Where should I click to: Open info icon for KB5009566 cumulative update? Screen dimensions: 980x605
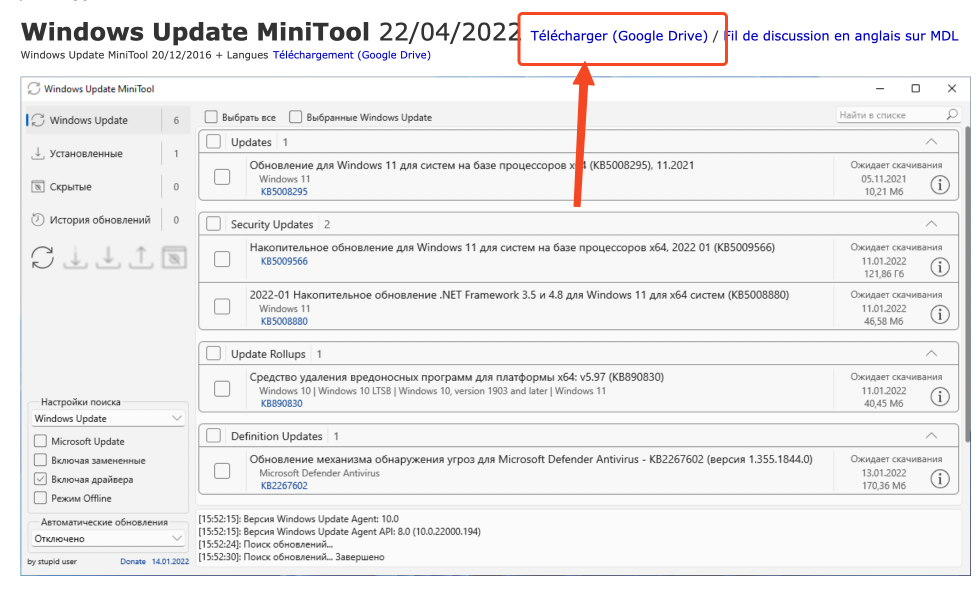pos(940,267)
